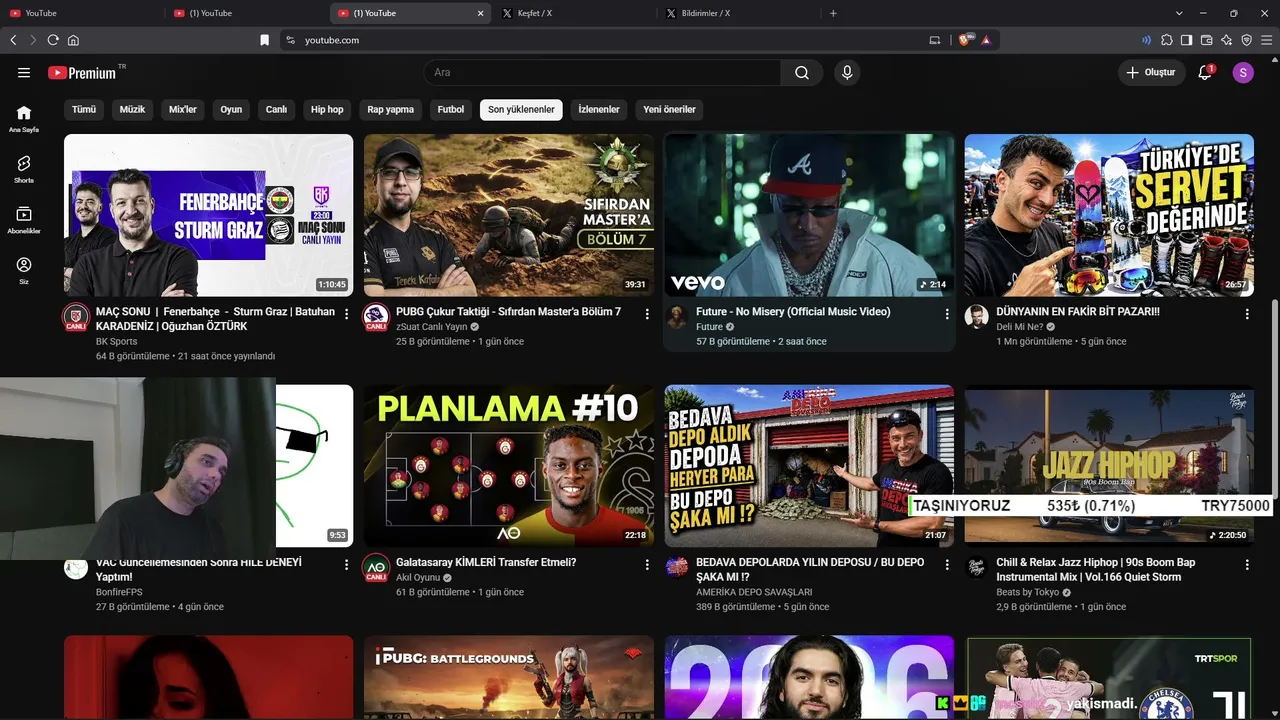This screenshot has width=1280, height=720.
Task: Open the Akıl Oyunu channel link
Action: (418, 578)
